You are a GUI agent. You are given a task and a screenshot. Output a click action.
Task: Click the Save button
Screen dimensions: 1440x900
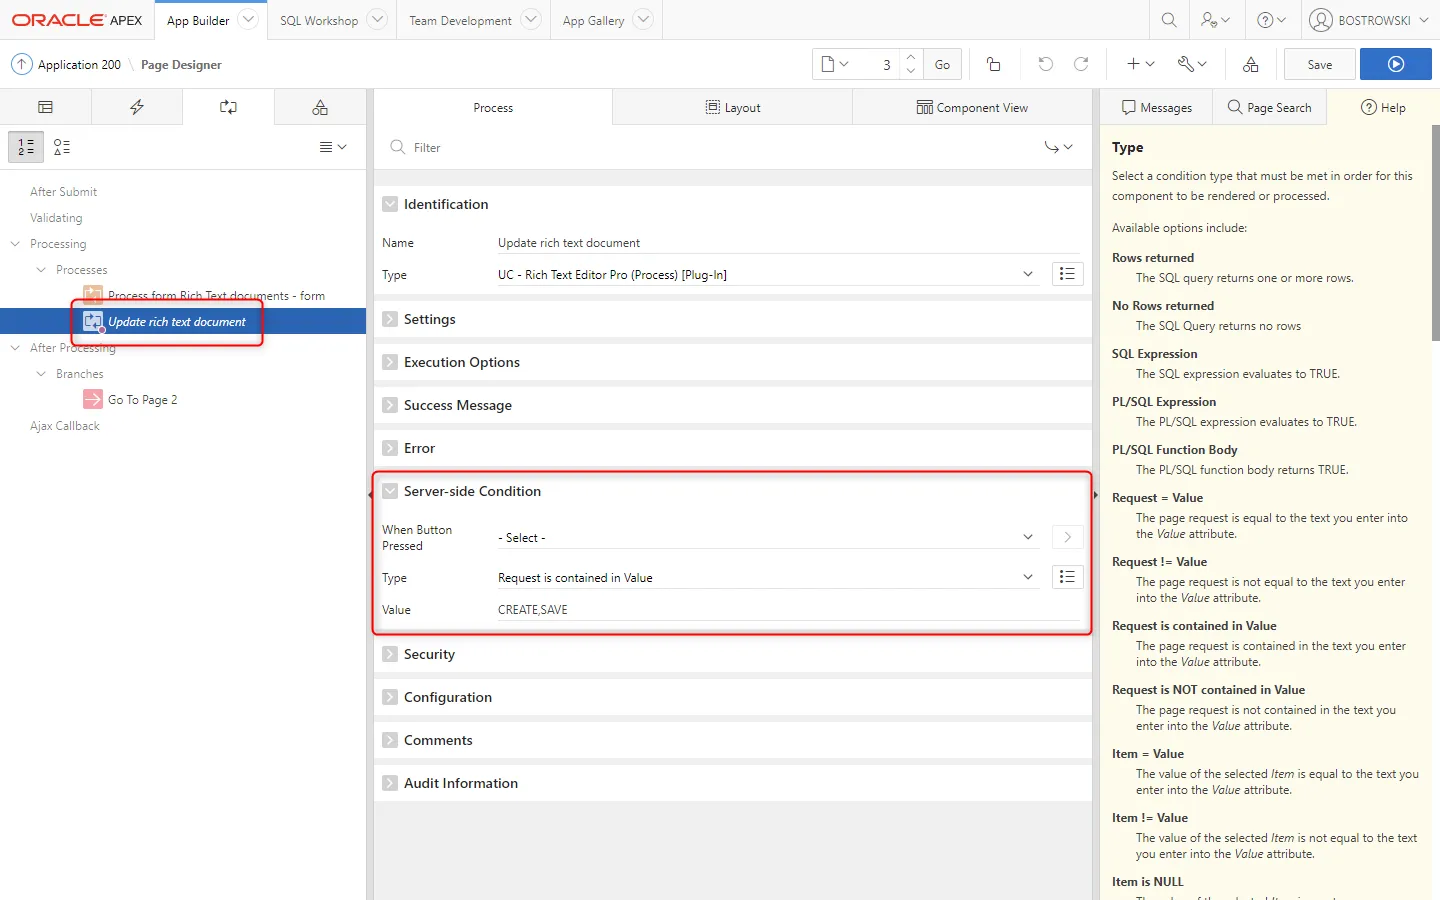(1319, 64)
